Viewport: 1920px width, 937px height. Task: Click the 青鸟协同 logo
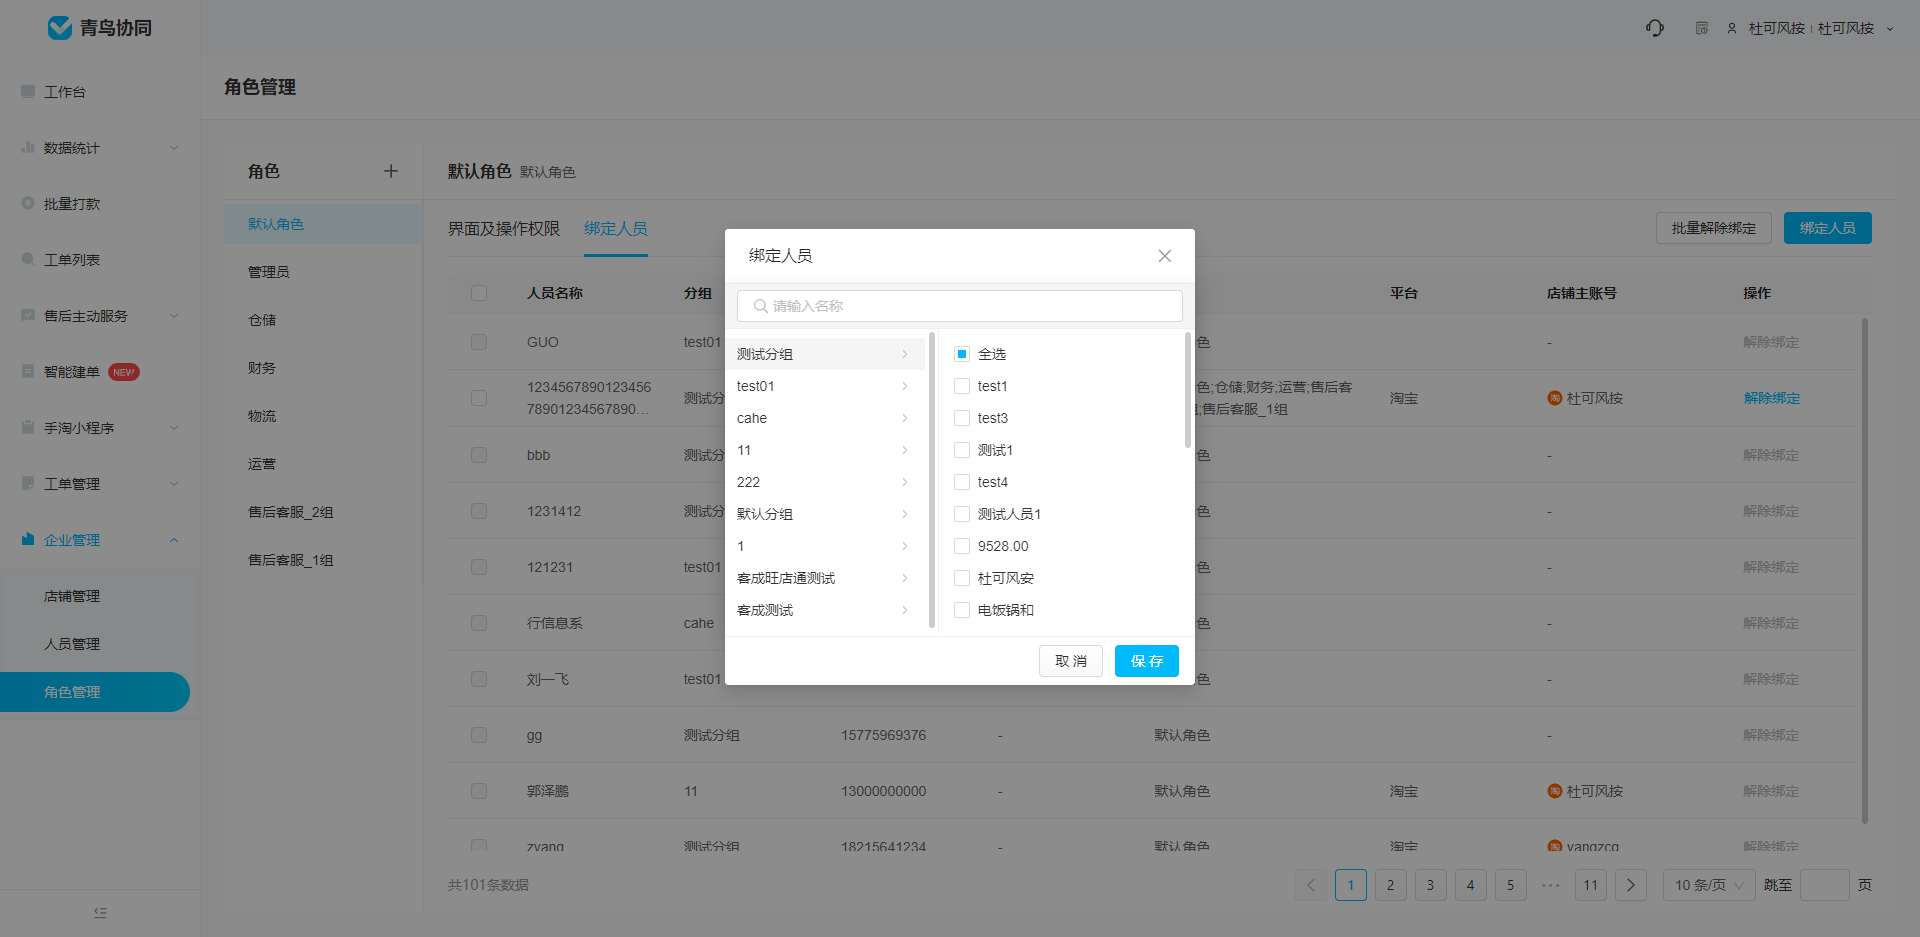point(100,28)
